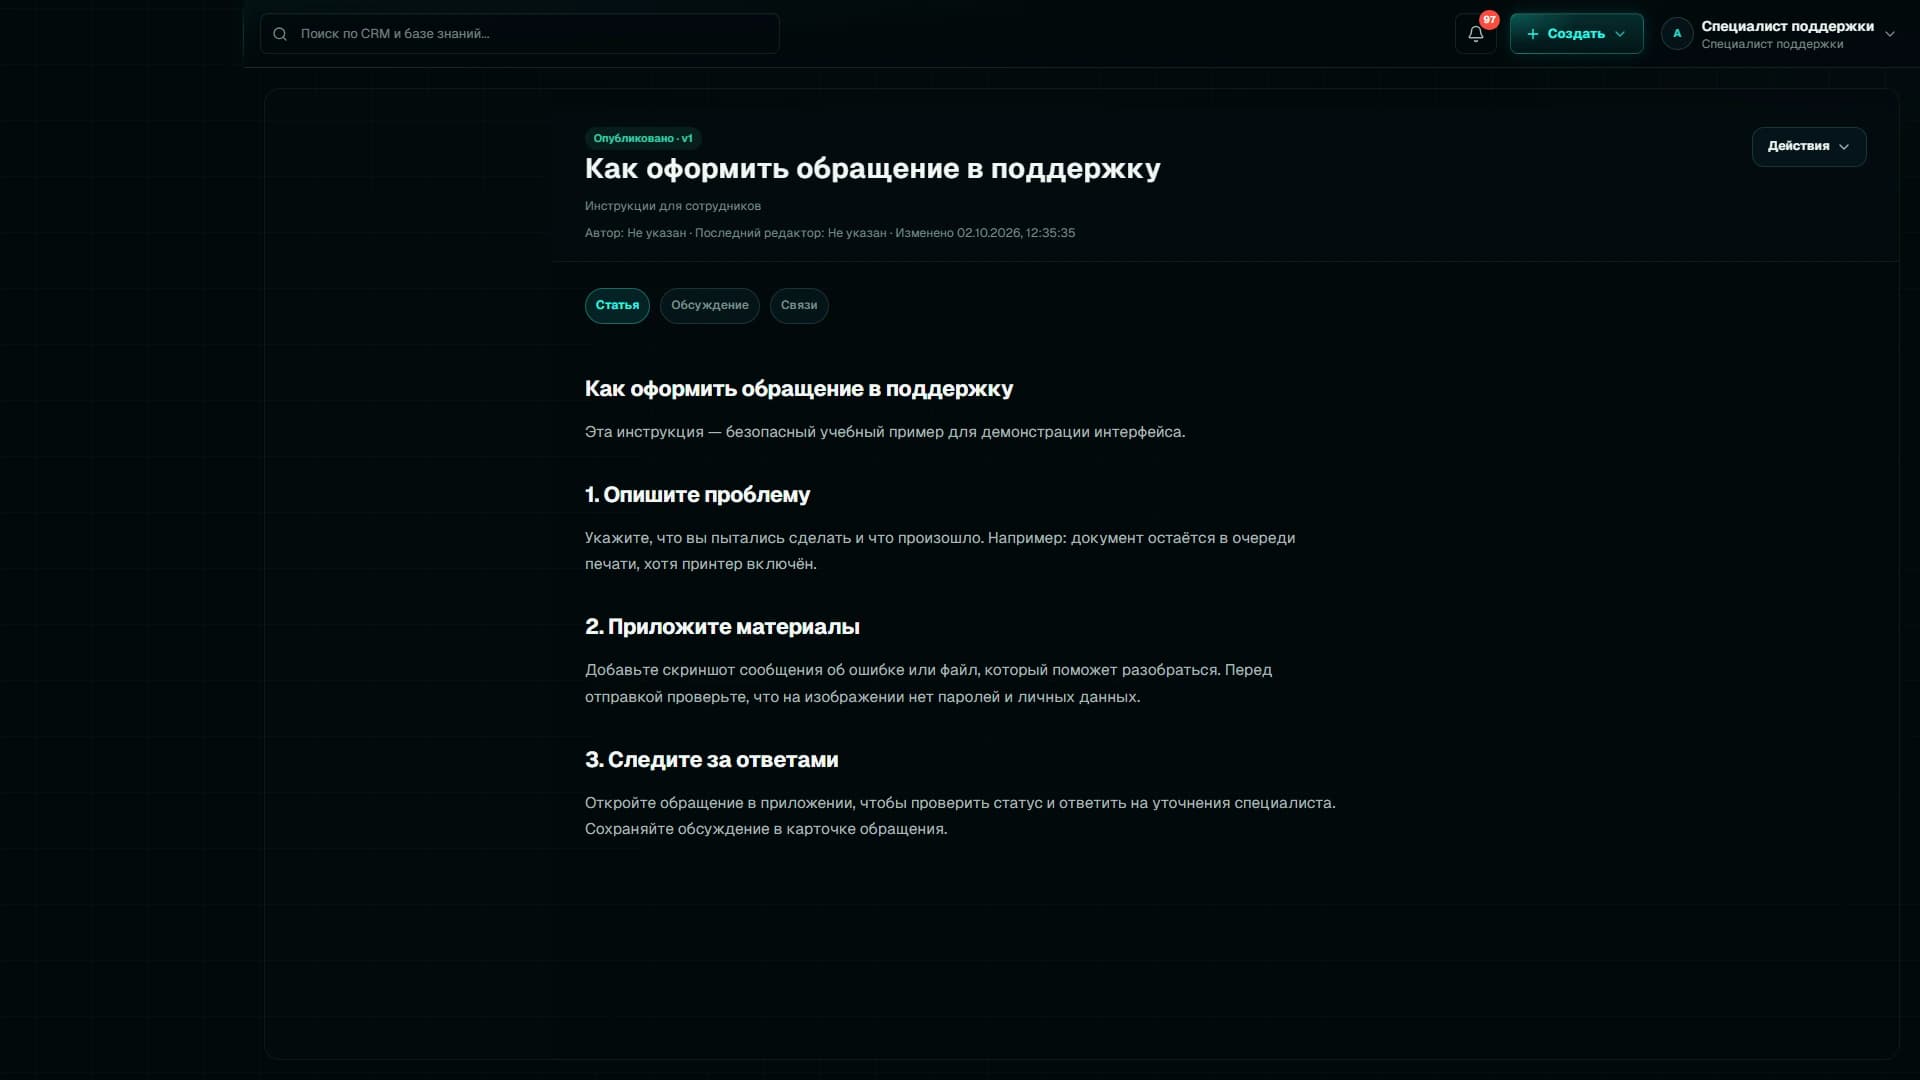1920x1080 pixels.
Task: Switch to the Связи tab
Action: (799, 305)
